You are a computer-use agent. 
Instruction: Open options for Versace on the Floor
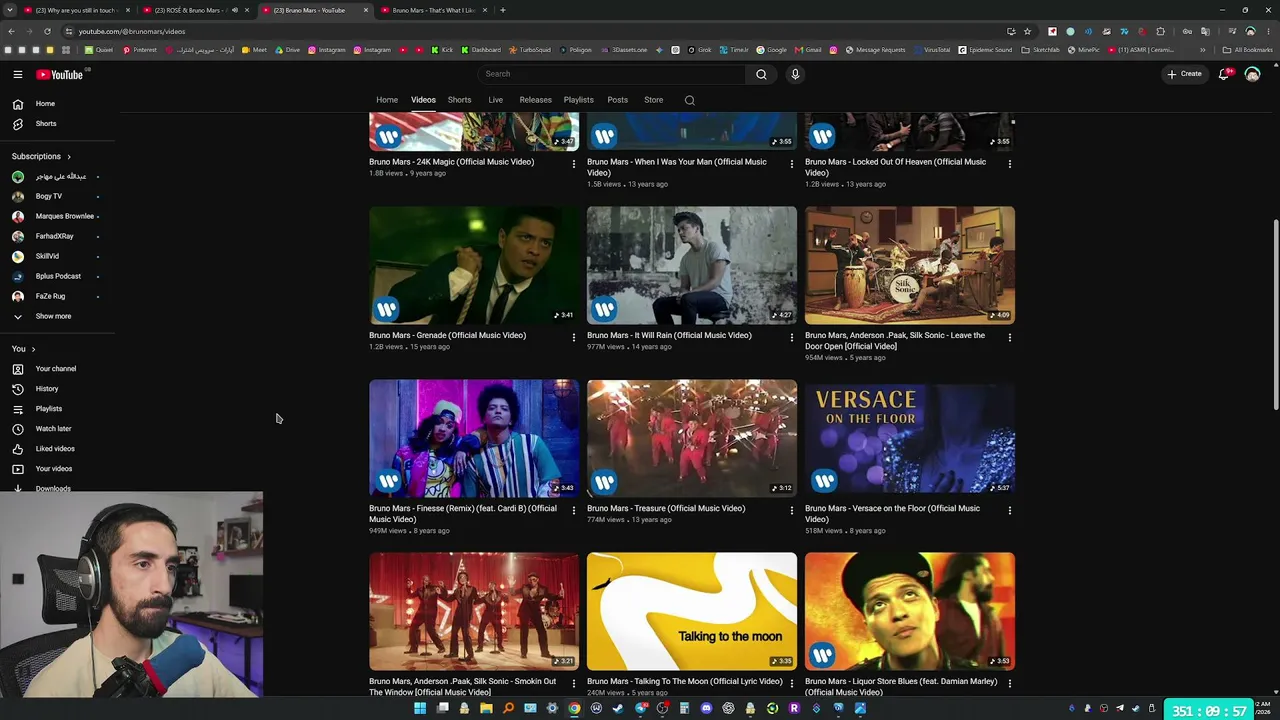pos(1010,511)
